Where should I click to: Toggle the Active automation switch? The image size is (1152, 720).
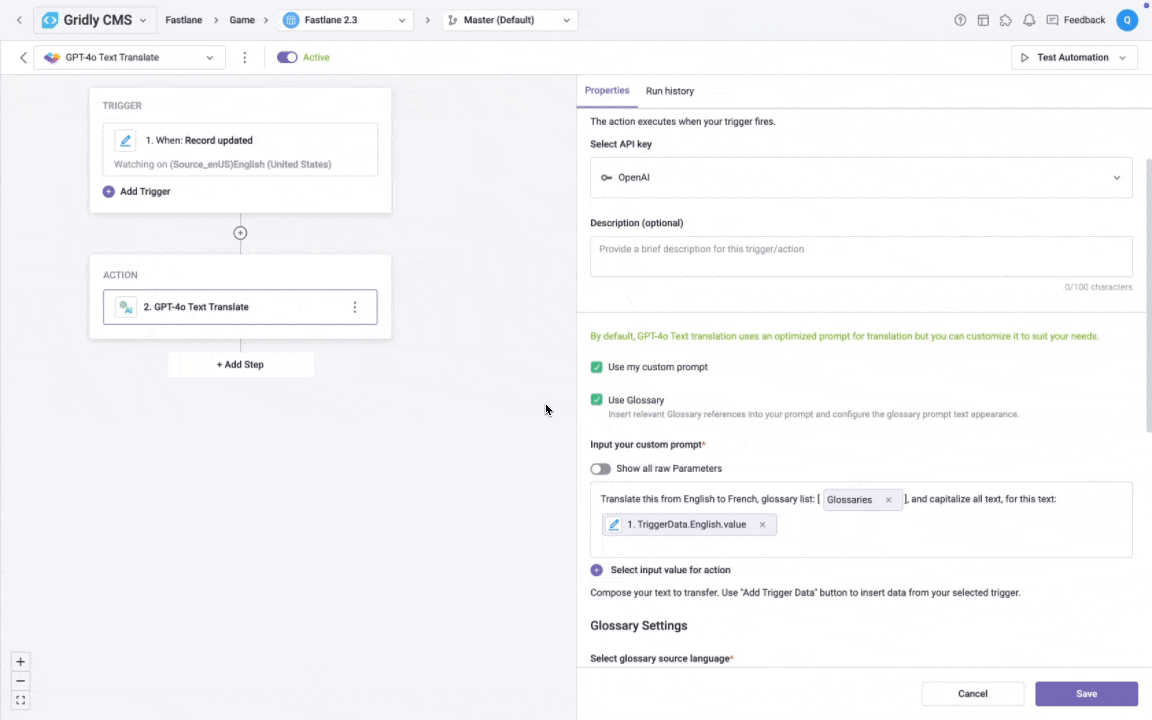[x=287, y=58]
